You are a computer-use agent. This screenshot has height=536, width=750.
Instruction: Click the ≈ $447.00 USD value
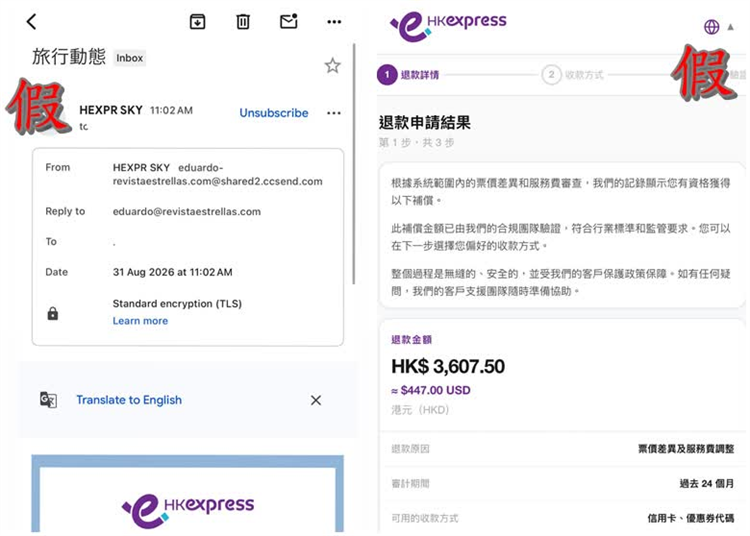pos(431,390)
